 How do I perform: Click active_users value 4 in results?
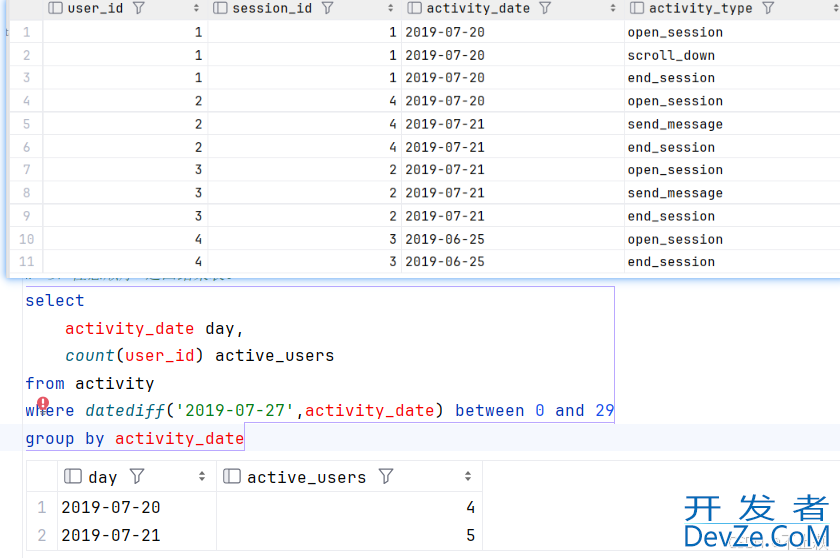coord(349,507)
